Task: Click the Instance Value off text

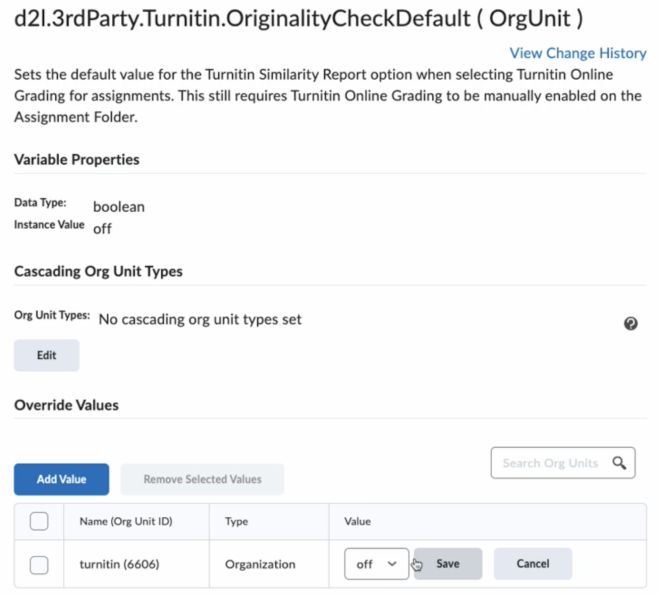Action: (102, 229)
